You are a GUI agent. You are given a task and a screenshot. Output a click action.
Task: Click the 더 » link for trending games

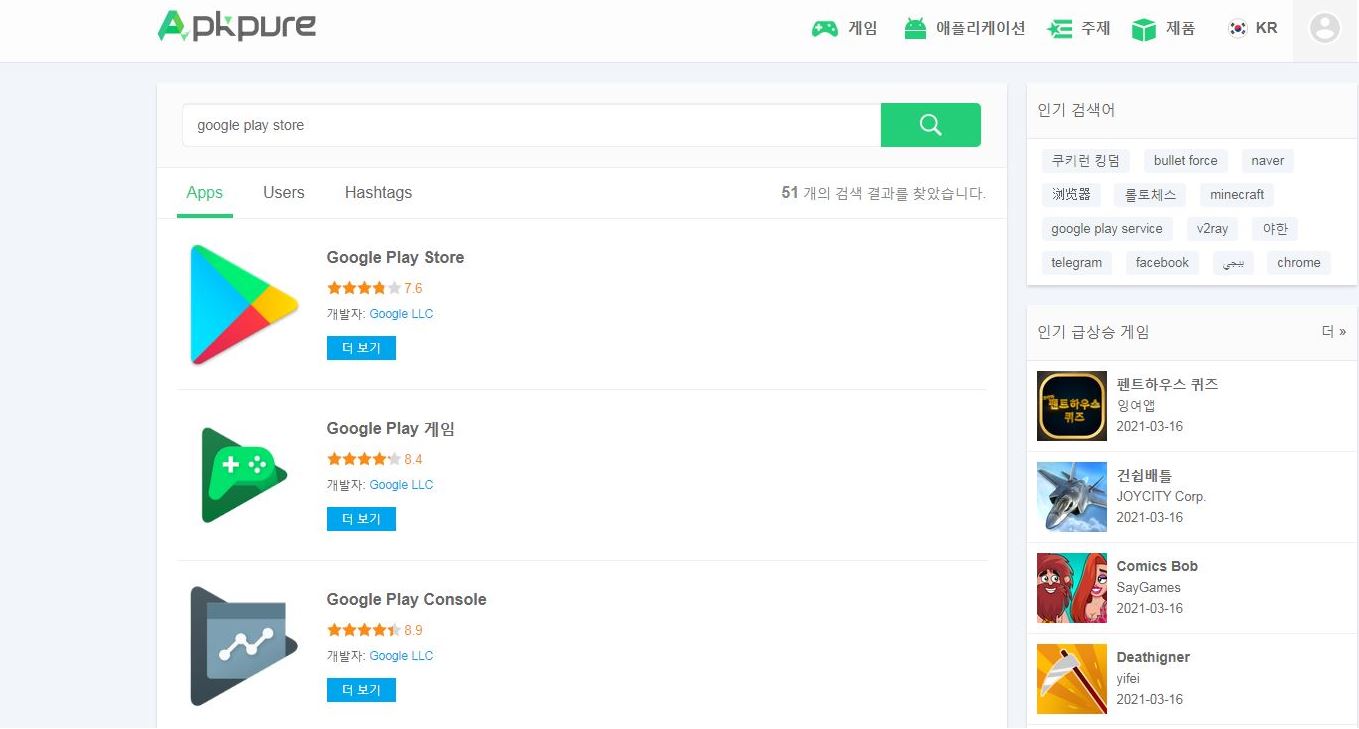[x=1334, y=332]
